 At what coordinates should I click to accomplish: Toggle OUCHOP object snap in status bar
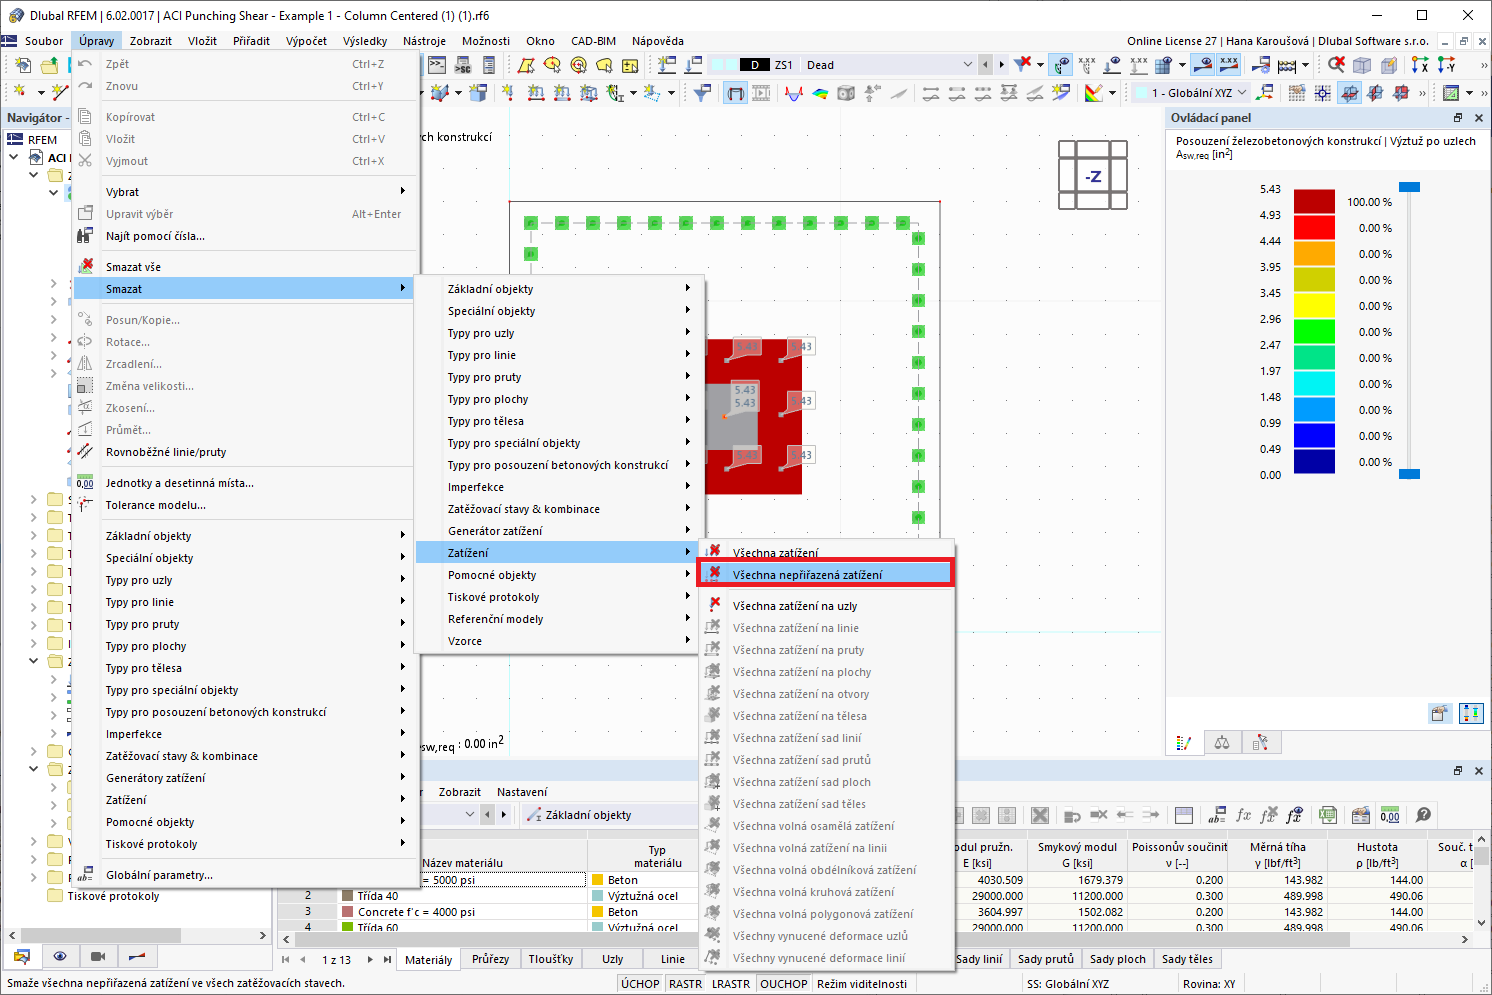784,984
